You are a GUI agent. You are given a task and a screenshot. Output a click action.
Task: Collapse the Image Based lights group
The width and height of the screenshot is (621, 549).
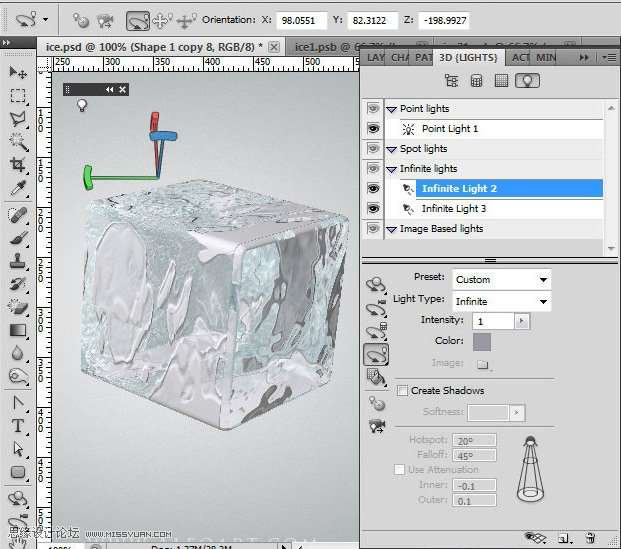392,229
